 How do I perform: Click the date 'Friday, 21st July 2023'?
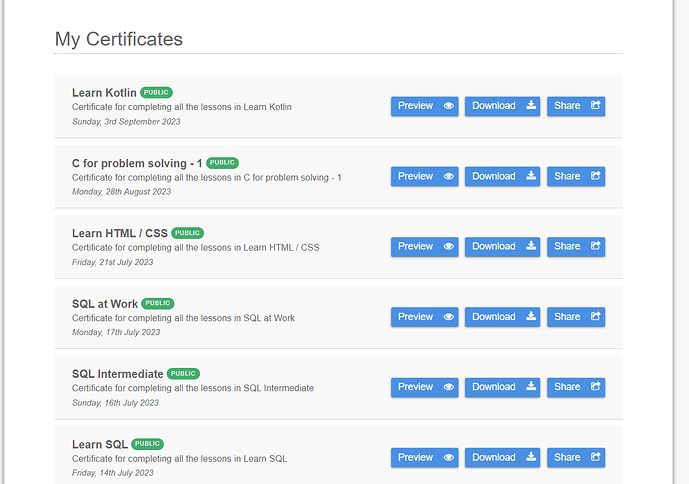click(x=112, y=262)
